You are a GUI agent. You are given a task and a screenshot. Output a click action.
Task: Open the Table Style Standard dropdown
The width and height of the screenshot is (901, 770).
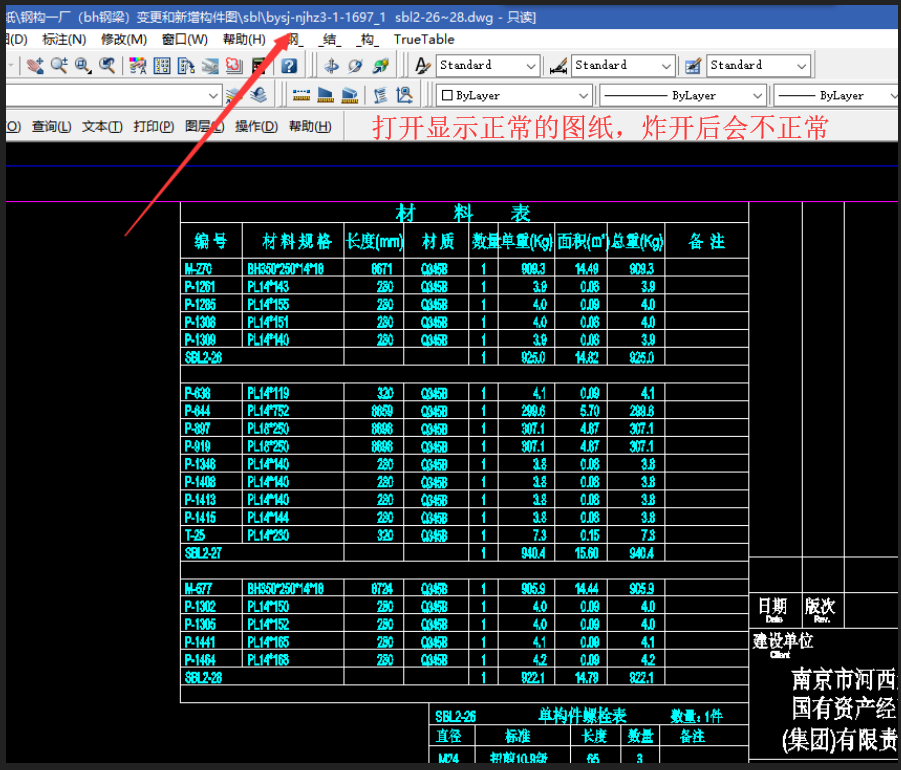758,66
